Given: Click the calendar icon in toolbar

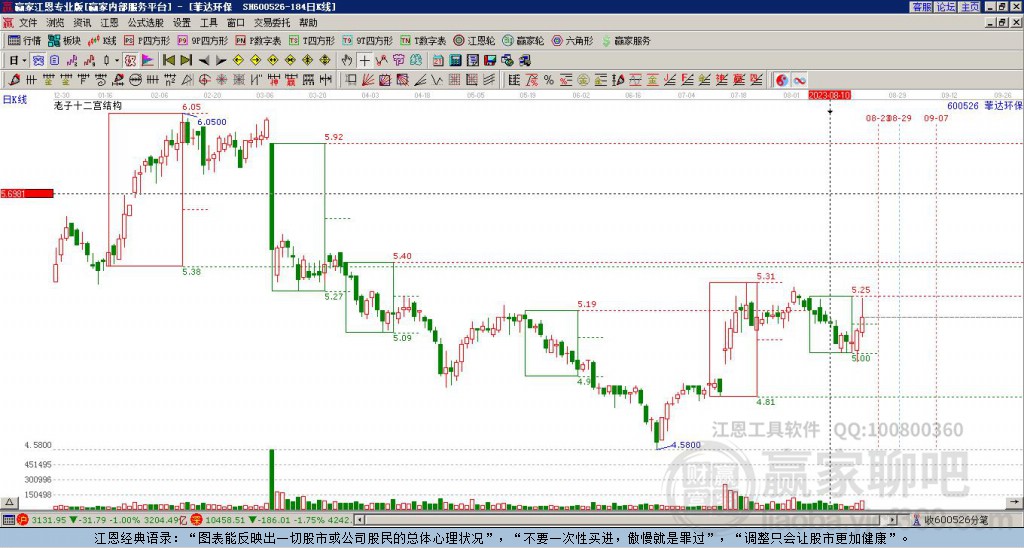Looking at the screenshot, I should 438,61.
